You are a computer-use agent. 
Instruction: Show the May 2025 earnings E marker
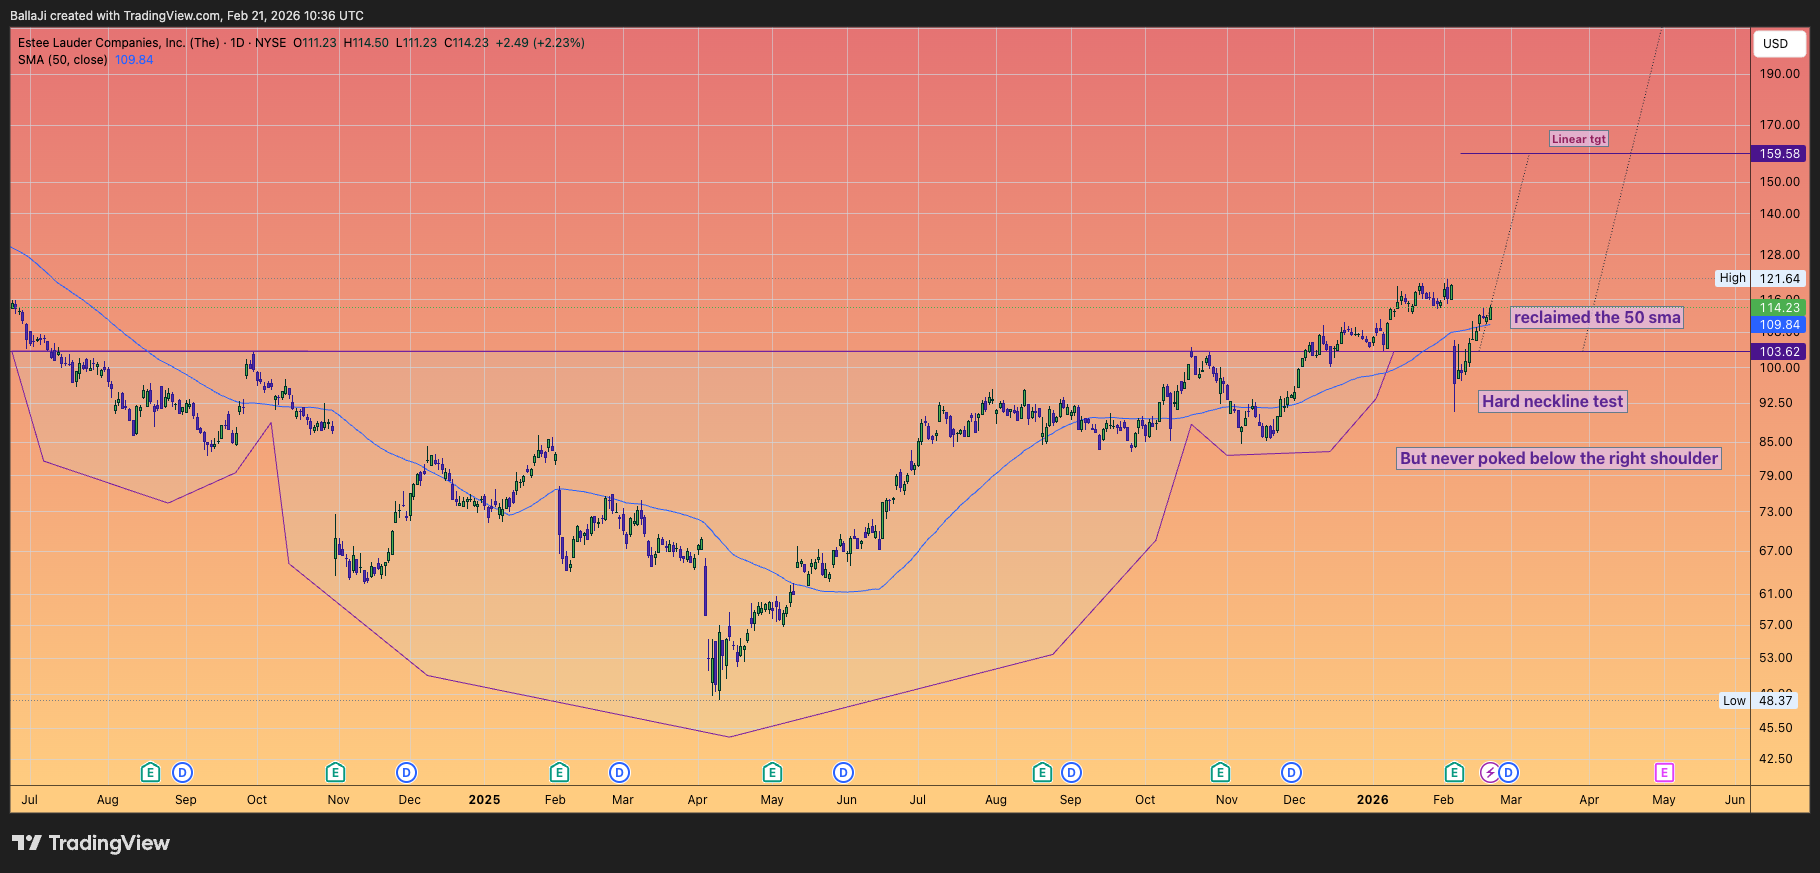(x=772, y=772)
